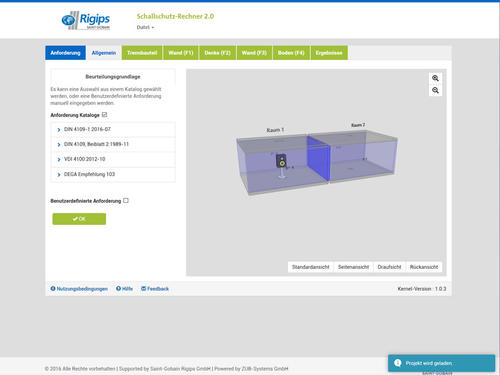Switch to Draufsicht view
The height and width of the screenshot is (375, 500).
pyautogui.click(x=389, y=267)
